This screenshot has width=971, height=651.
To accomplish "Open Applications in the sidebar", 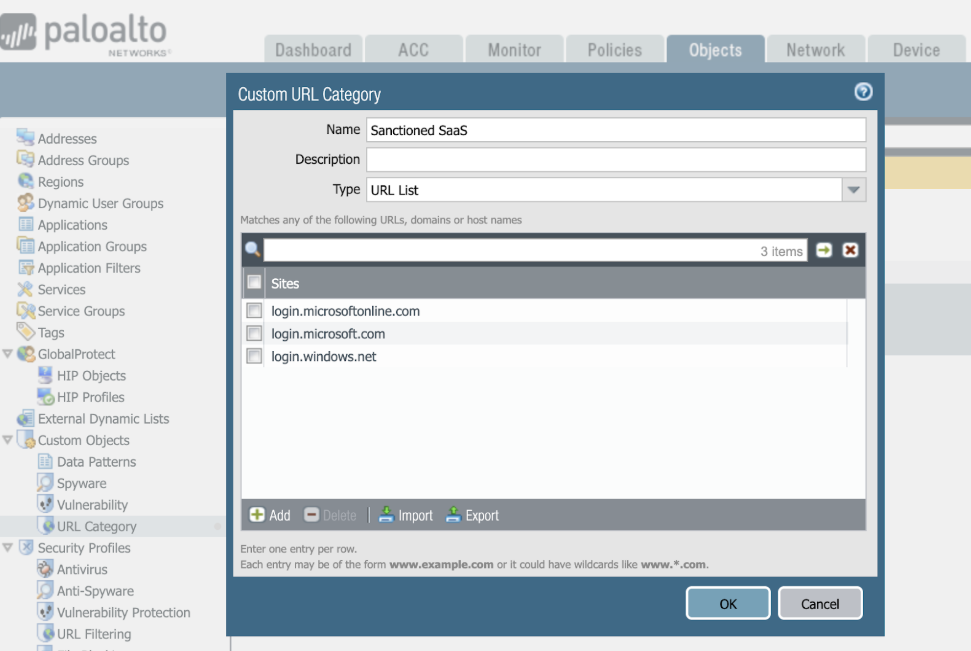I will click(72, 225).
